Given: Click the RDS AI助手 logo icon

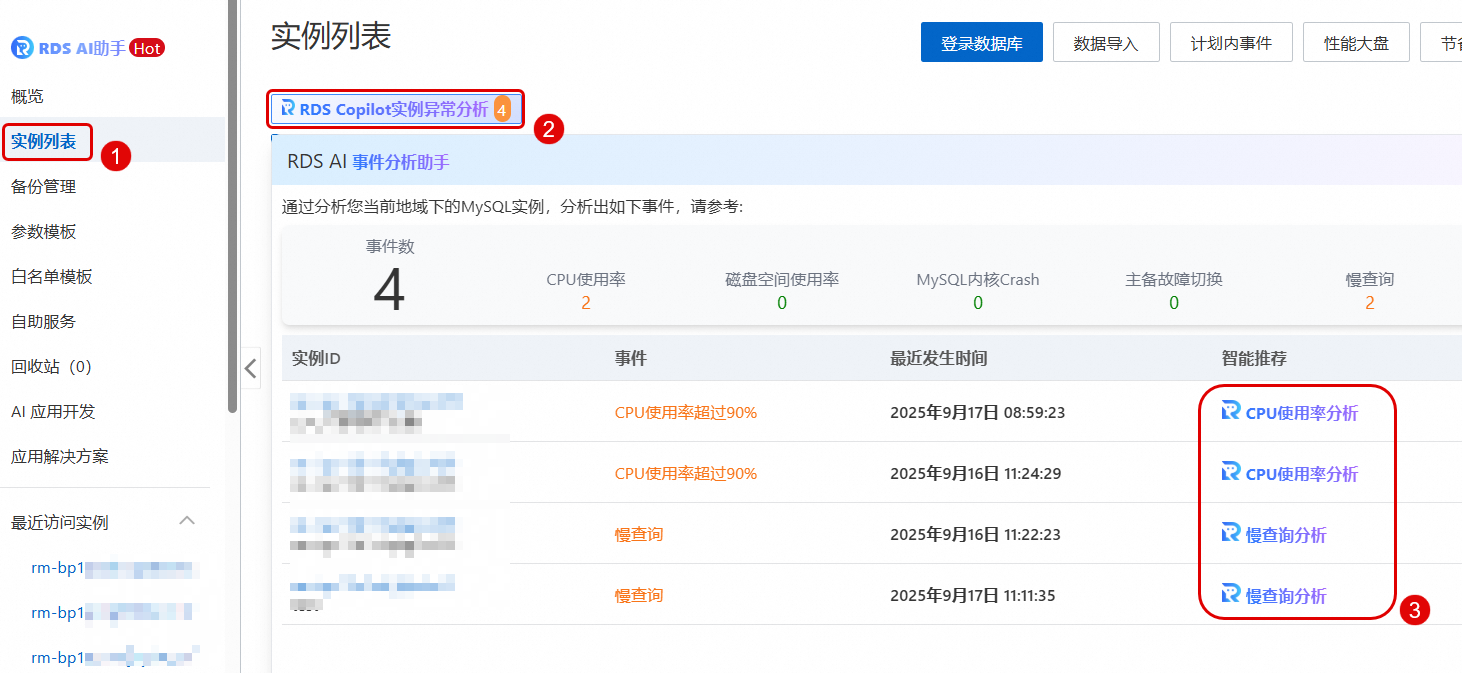Looking at the screenshot, I should point(21,48).
